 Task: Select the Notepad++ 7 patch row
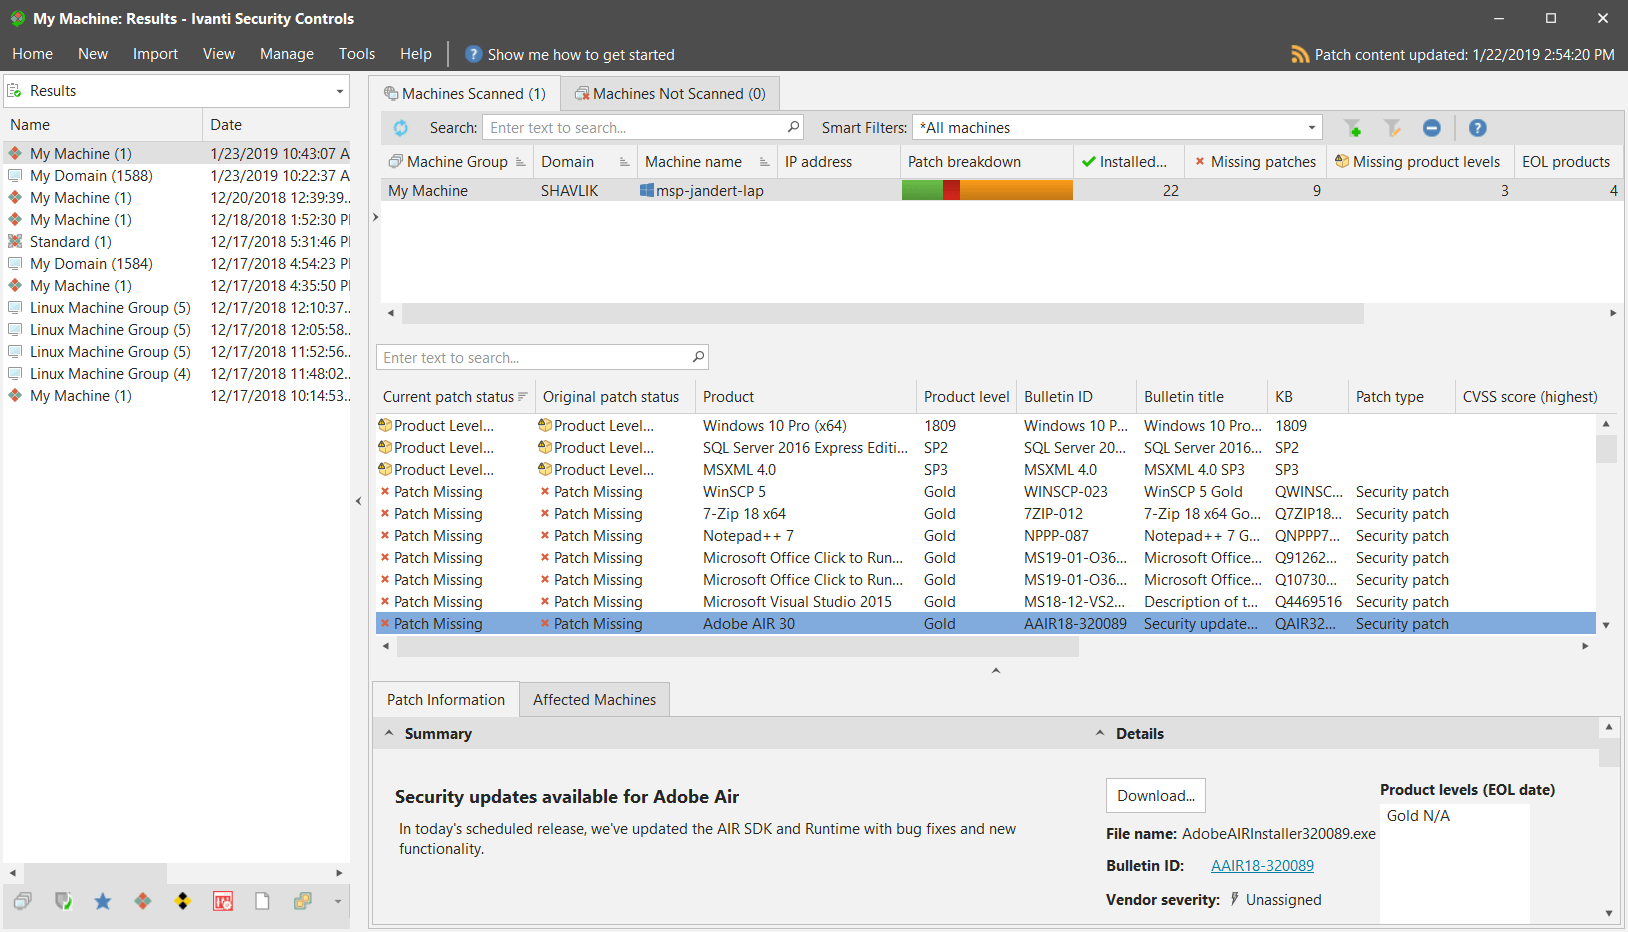pos(986,536)
